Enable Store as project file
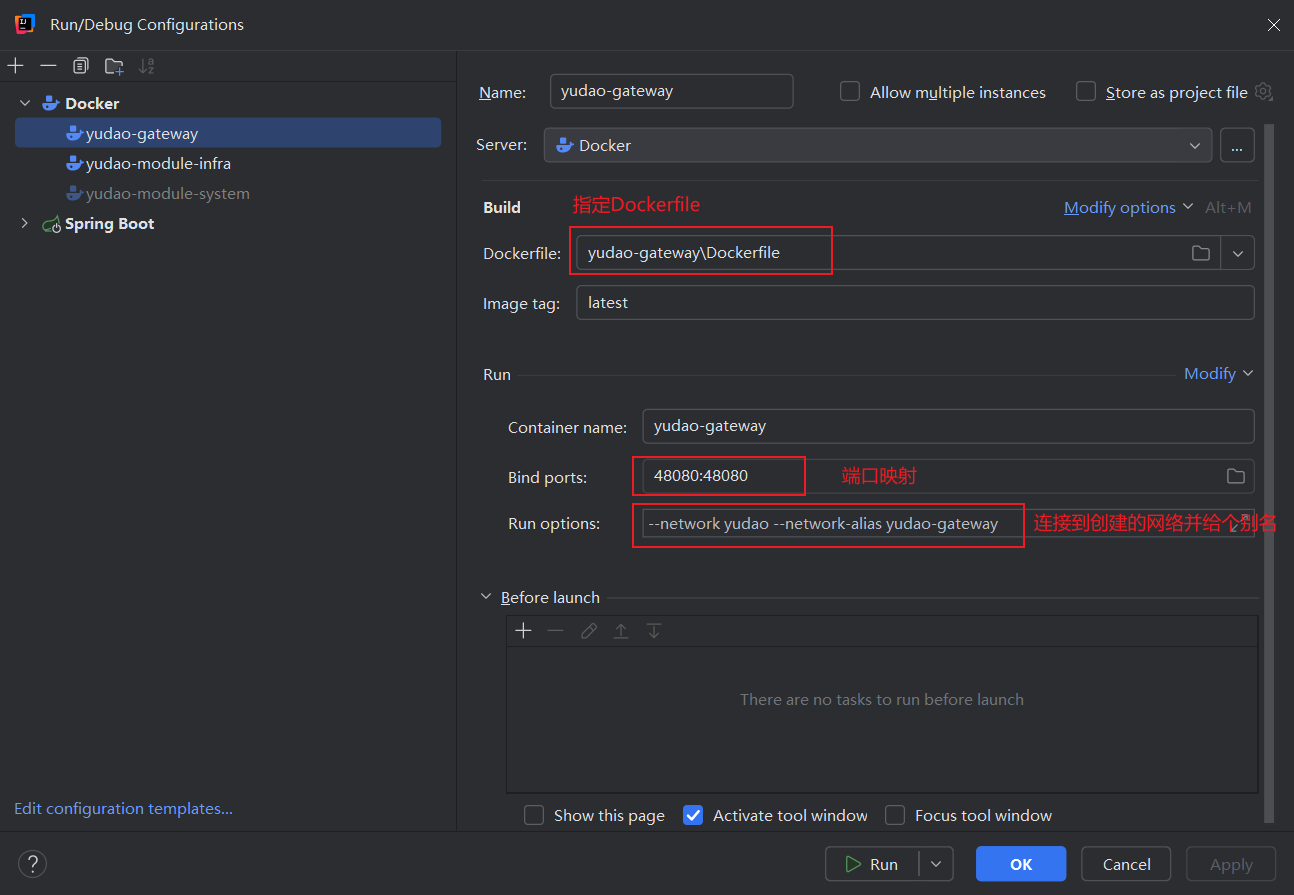This screenshot has width=1294, height=895. (1086, 92)
